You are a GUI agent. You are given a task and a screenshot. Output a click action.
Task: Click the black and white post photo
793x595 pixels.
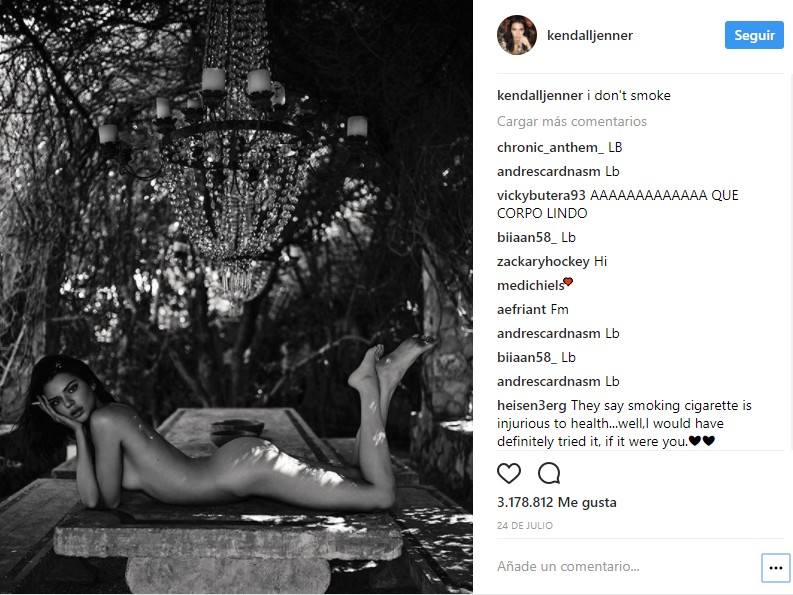(236, 297)
